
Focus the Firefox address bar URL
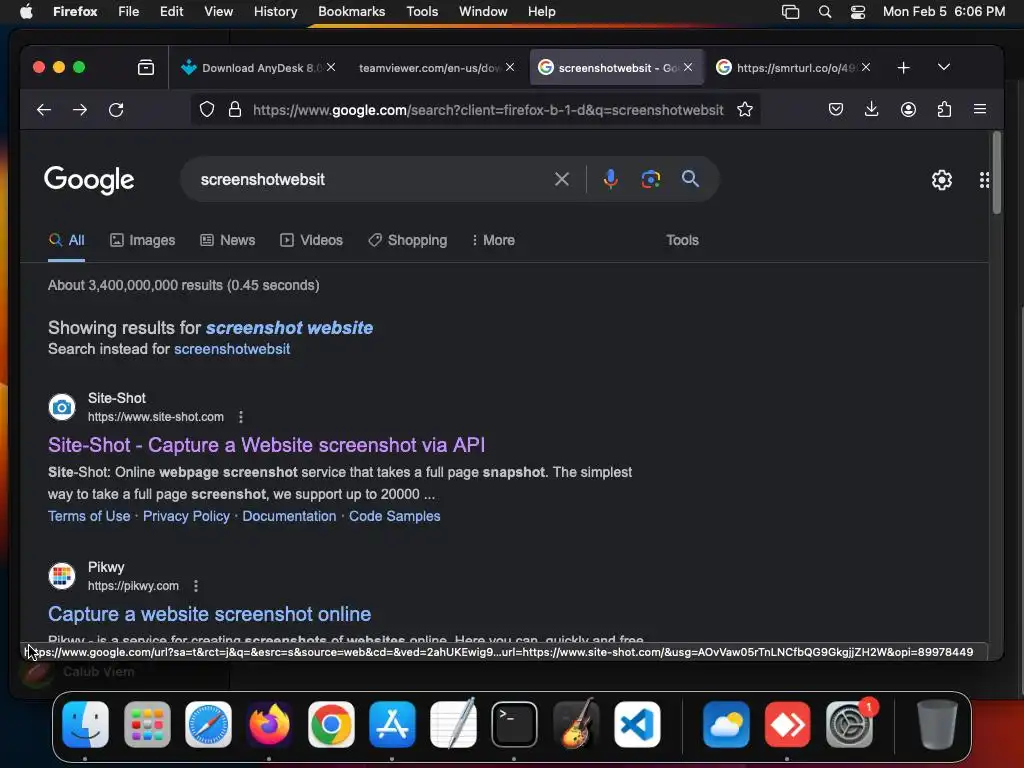(488, 110)
